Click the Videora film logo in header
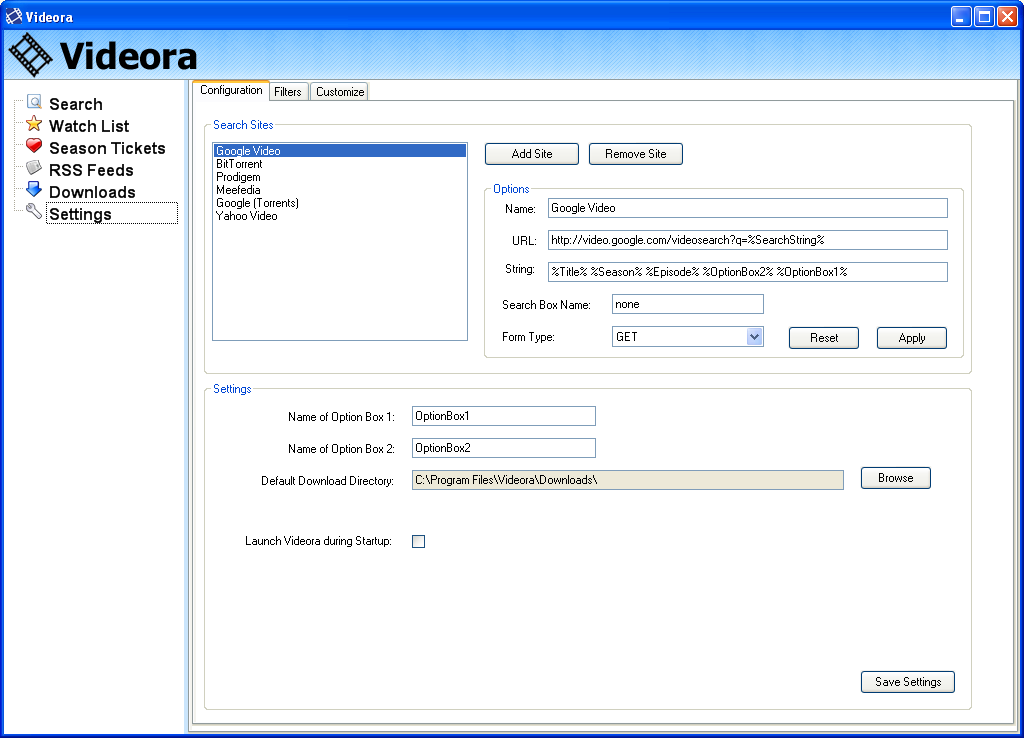The height and width of the screenshot is (738, 1024). click(30, 55)
